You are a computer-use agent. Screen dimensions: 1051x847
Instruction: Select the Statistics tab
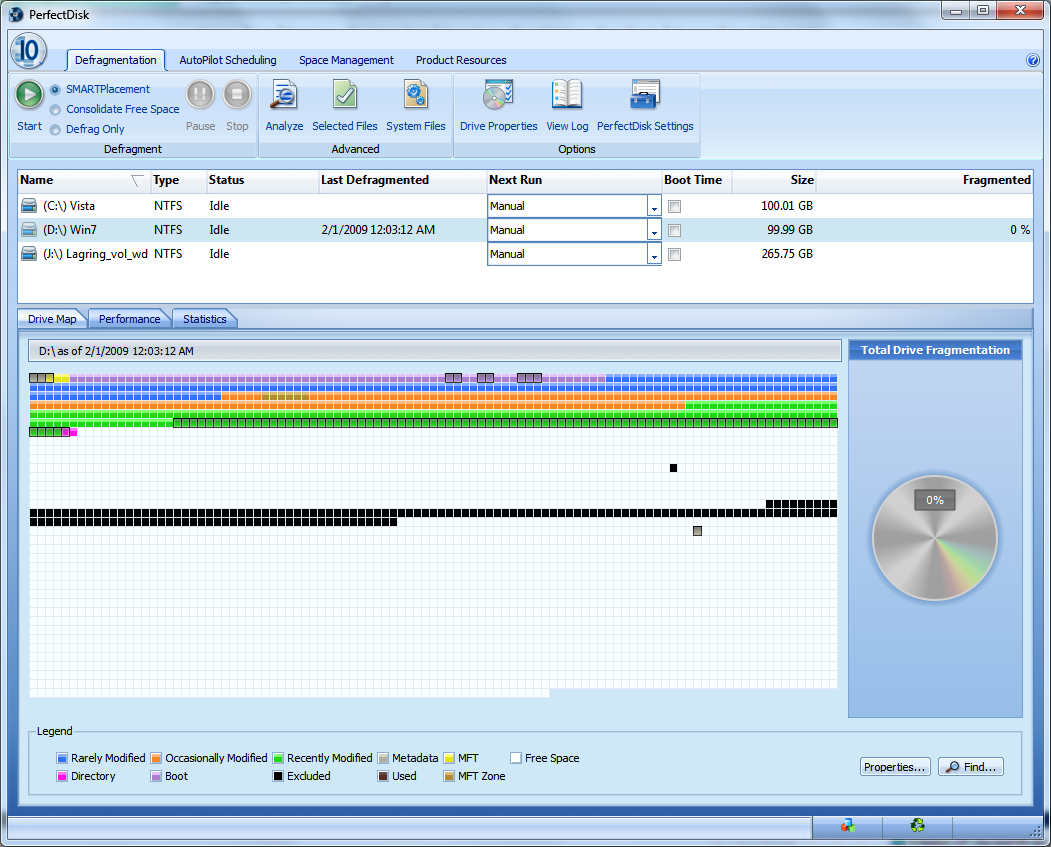coord(204,319)
